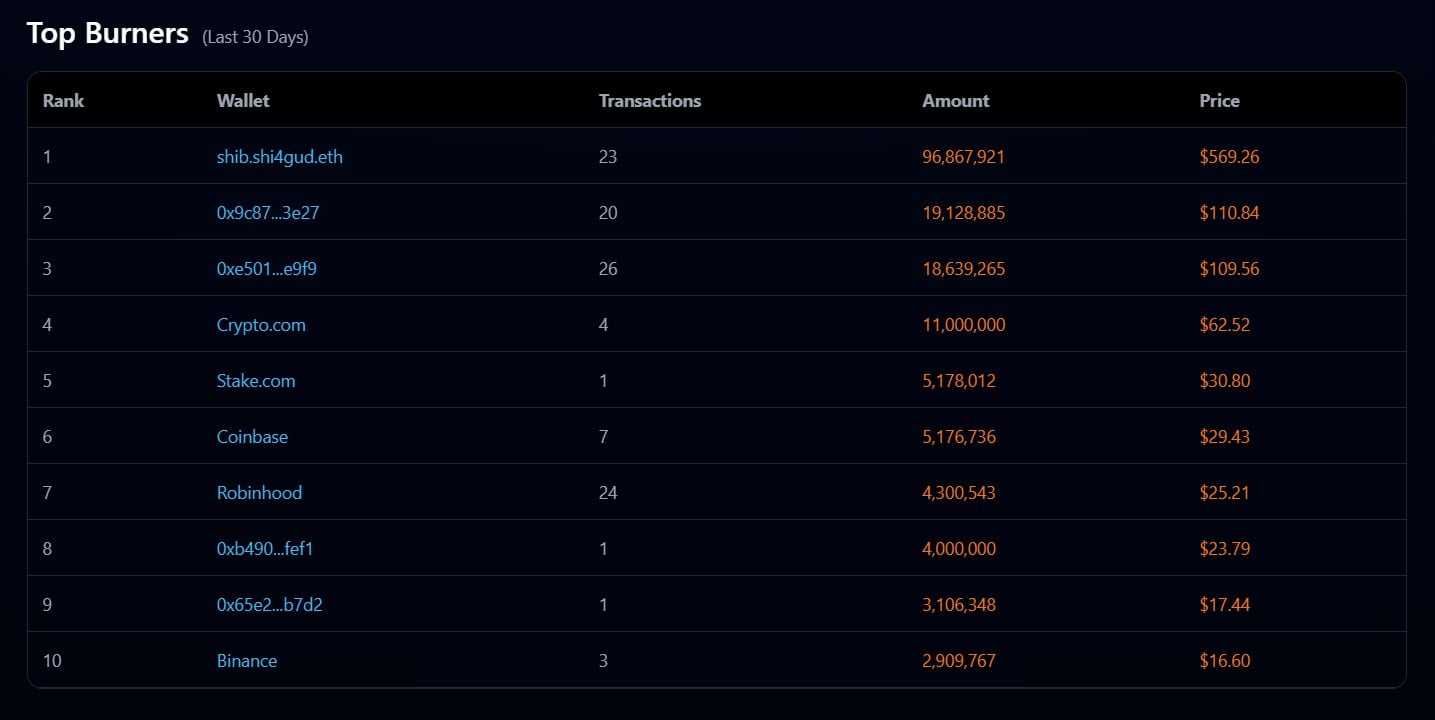Viewport: 1435px width, 720px height.
Task: Click the Rank column header
Action: [x=63, y=101]
